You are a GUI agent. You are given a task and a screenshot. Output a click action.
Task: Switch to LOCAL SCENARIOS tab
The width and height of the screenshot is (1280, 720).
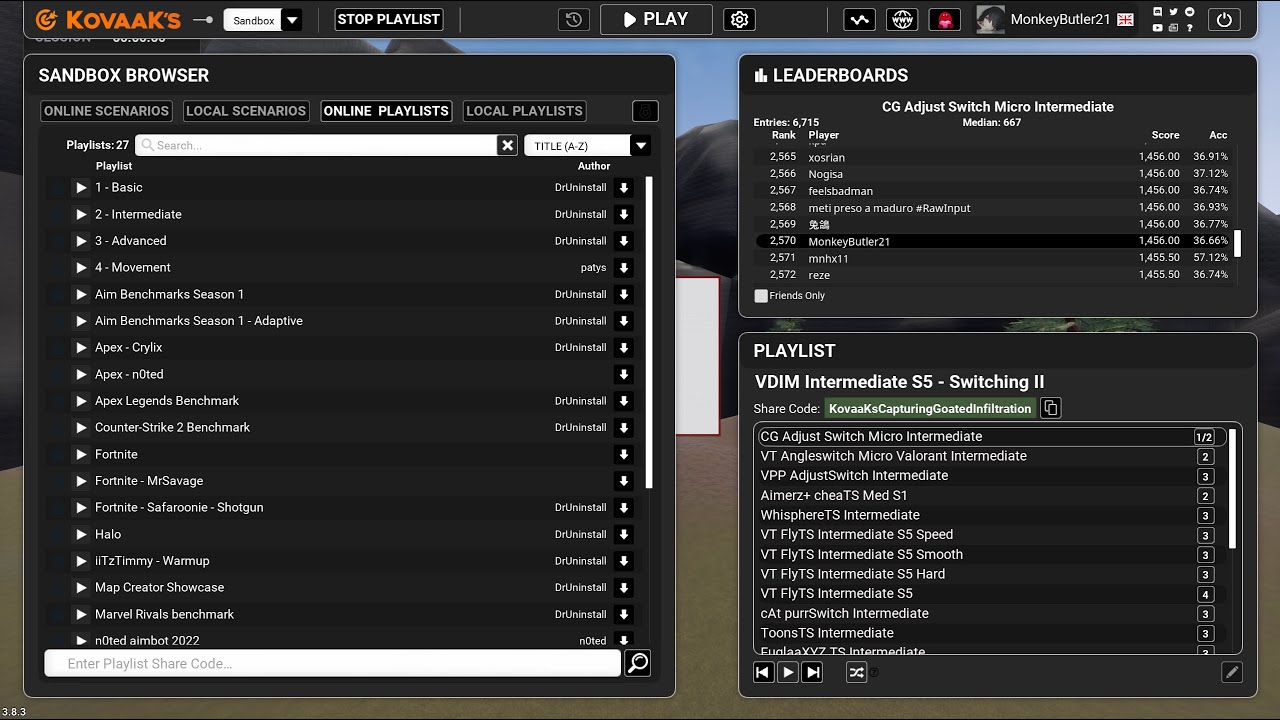pos(246,111)
